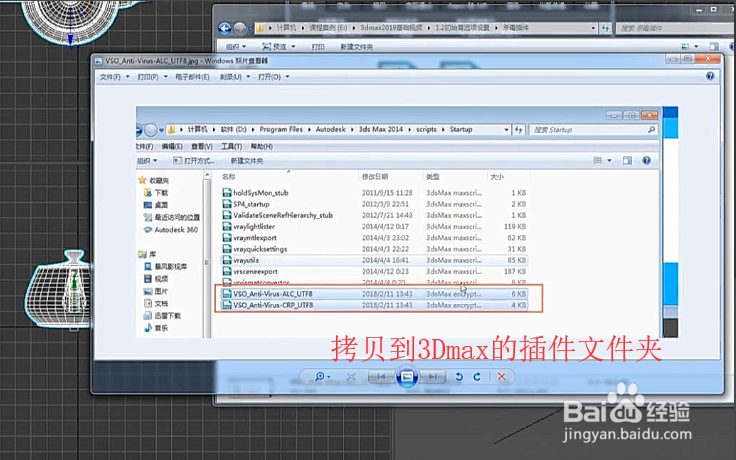The width and height of the screenshot is (736, 460).
Task: Click 新建文件夹 in the background Explorer toolbar
Action: [x=356, y=46]
